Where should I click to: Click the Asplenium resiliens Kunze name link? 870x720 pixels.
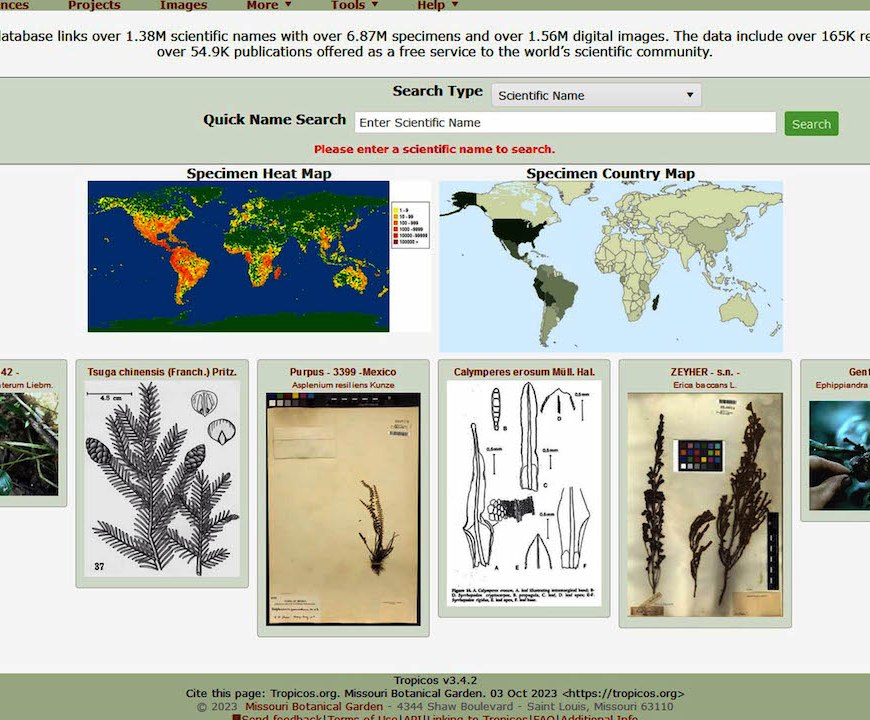343,384
